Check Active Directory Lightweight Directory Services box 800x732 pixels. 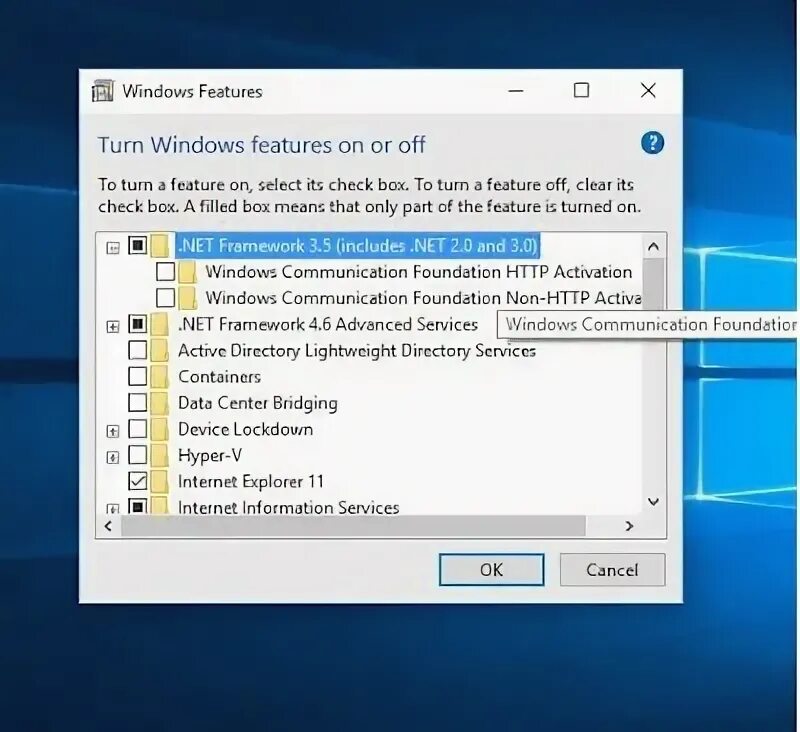pos(137,350)
